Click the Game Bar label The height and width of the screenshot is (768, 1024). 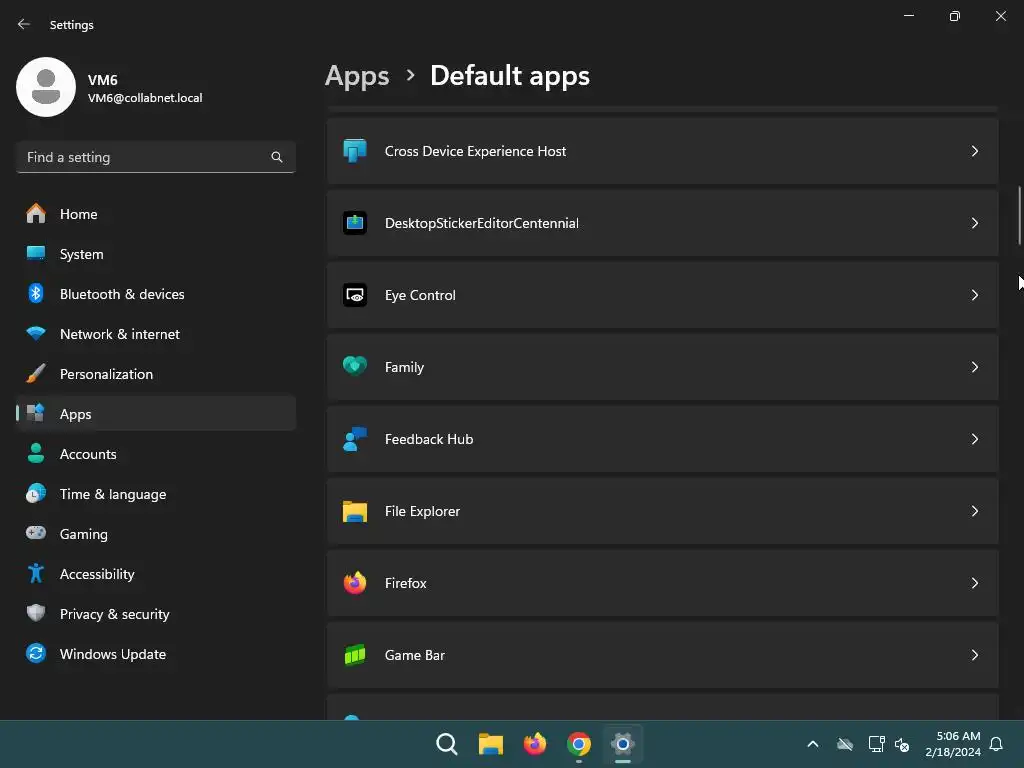(415, 655)
